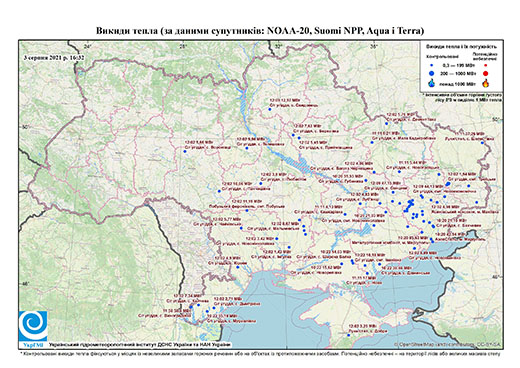Click the UkrGMI spiral logo
Viewport: 520px width, 368px height.
pos(33,326)
